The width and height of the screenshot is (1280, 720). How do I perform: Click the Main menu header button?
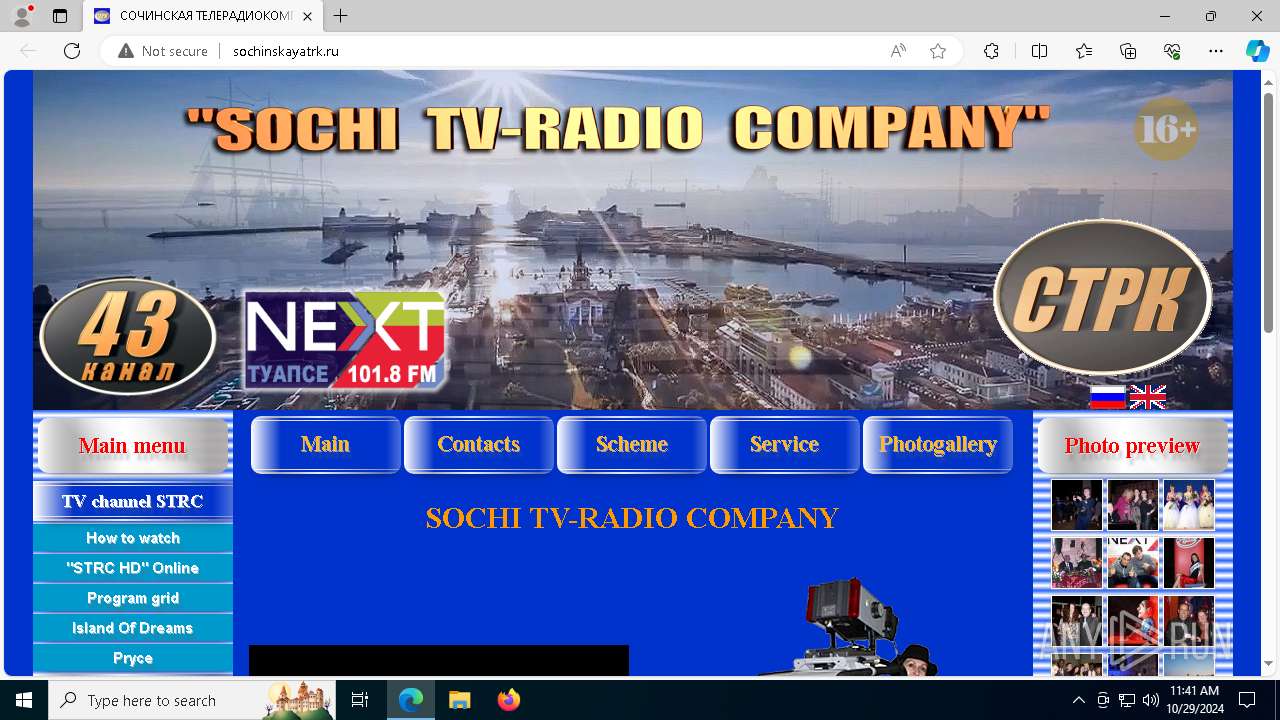[x=133, y=446]
